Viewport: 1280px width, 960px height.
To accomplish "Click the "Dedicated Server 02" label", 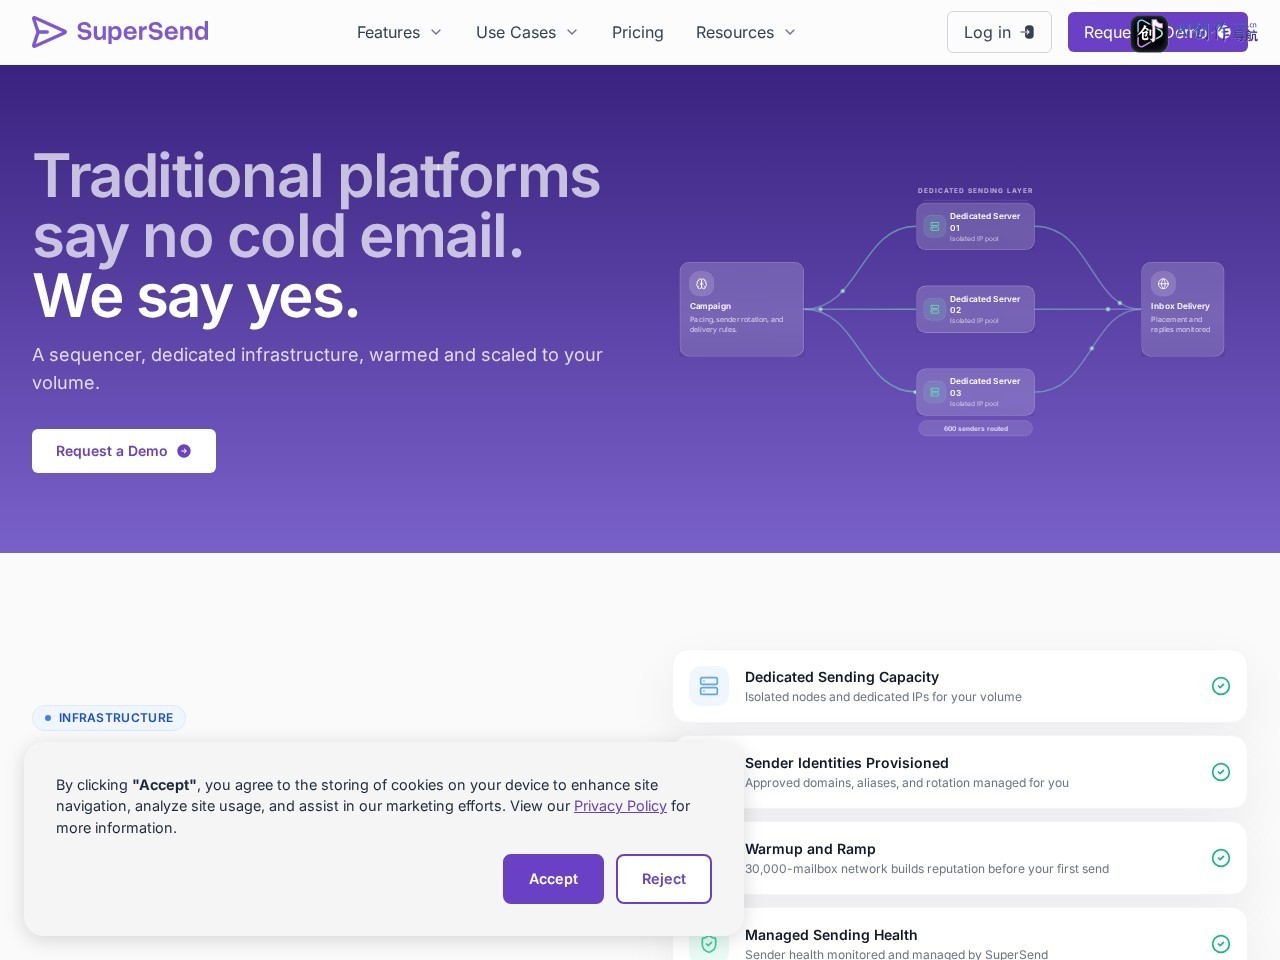I will (x=985, y=304).
